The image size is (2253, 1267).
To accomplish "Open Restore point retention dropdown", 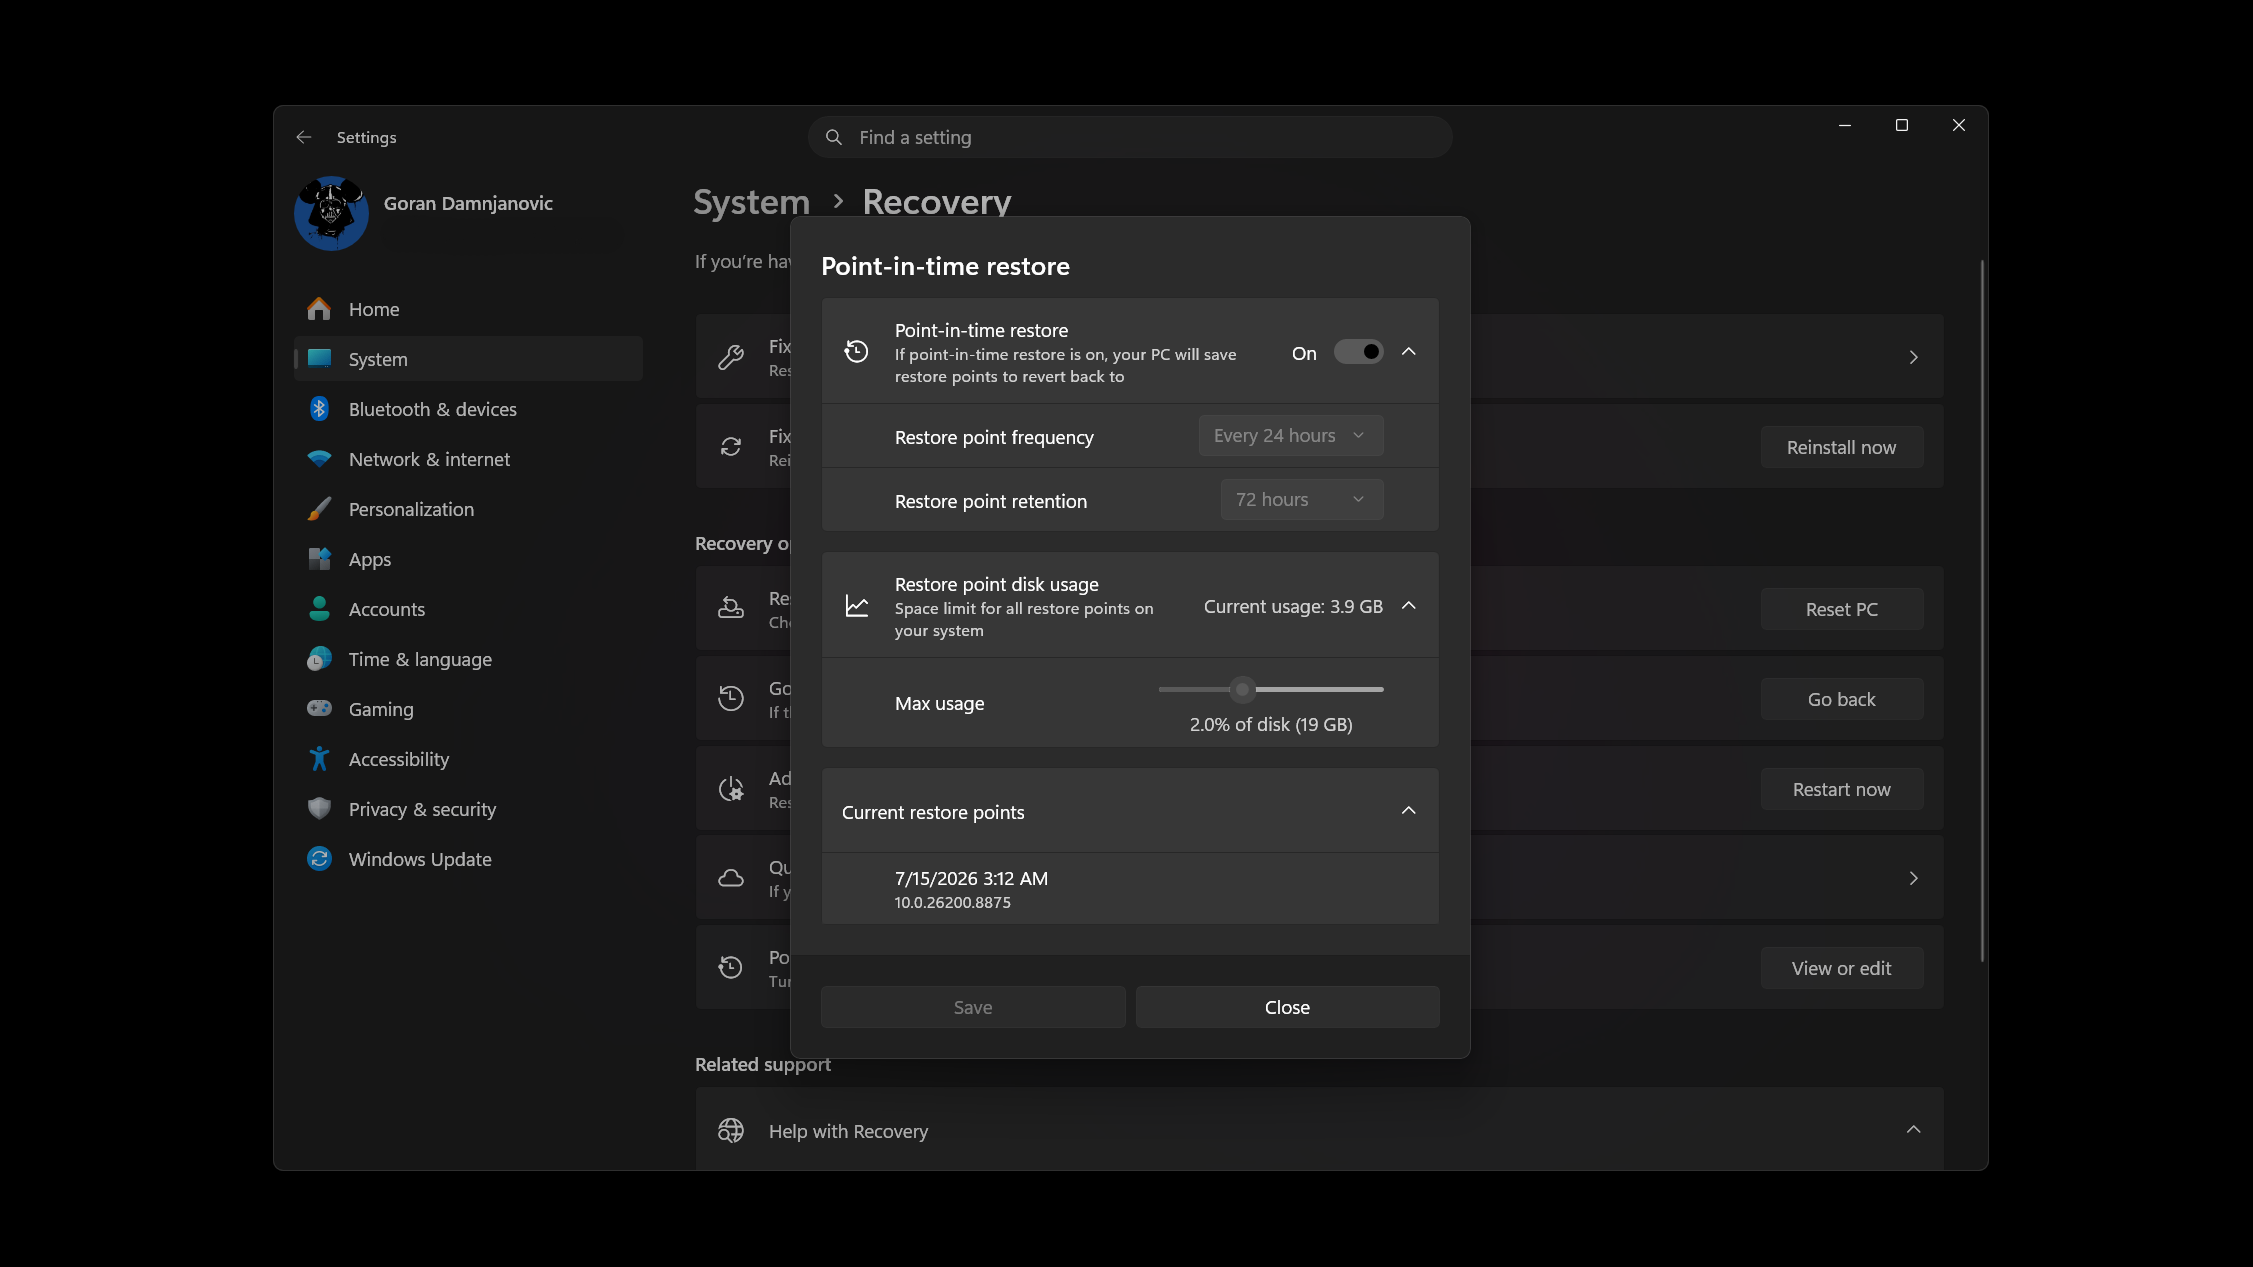I will [x=1301, y=500].
